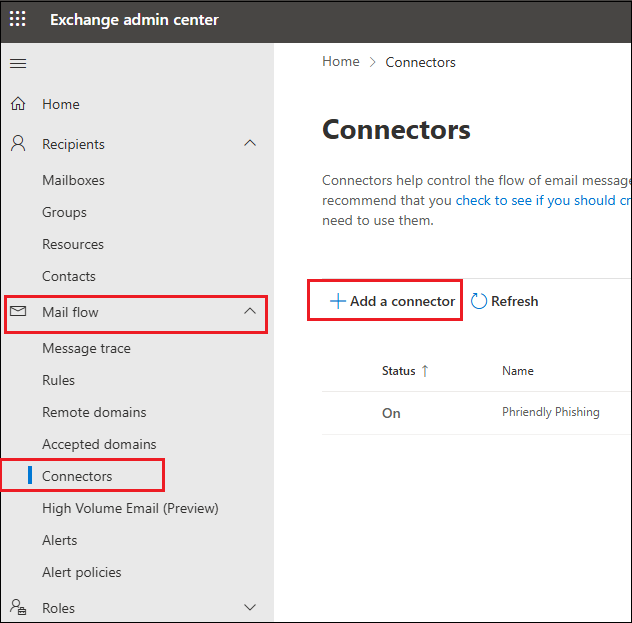Collapse the Recipients section chevron
The width and height of the screenshot is (632, 623).
pyautogui.click(x=250, y=143)
